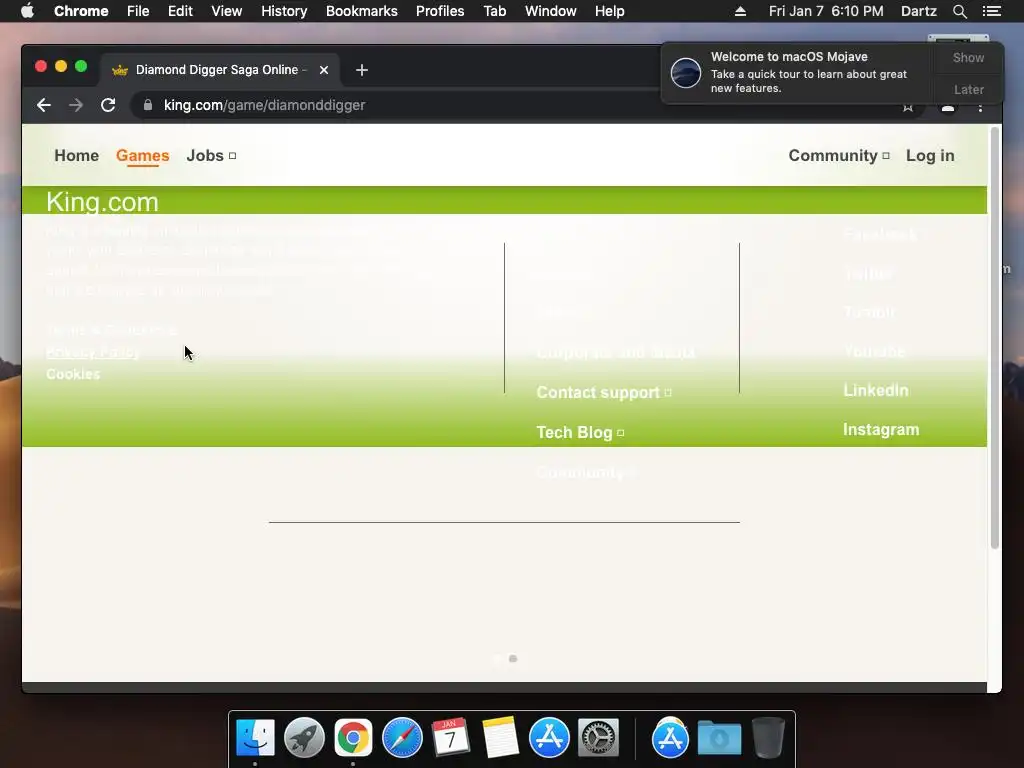The width and height of the screenshot is (1024, 768).
Task: Visit the LinkedIn link
Action: pyautogui.click(x=876, y=391)
